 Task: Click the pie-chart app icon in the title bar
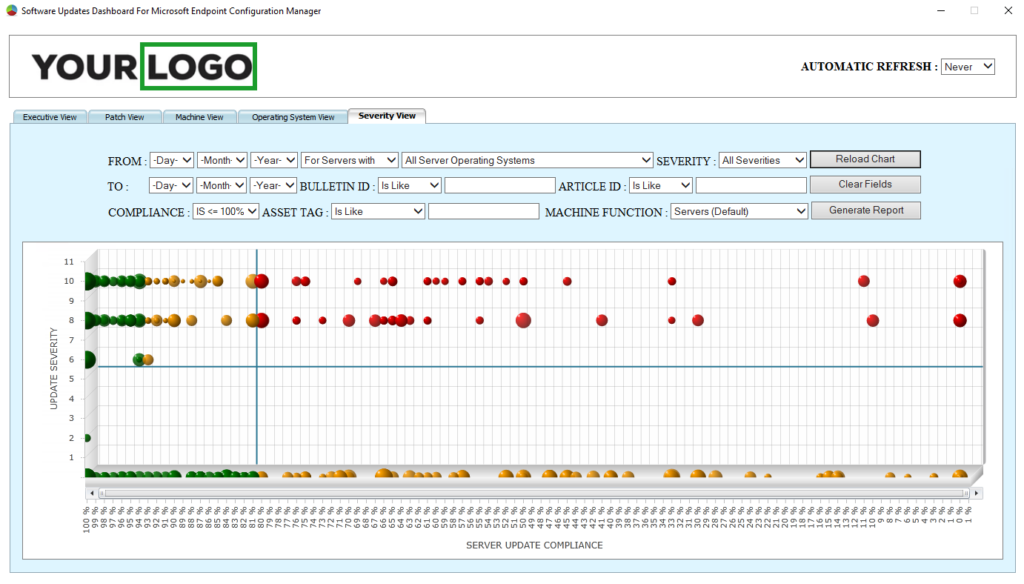point(11,10)
